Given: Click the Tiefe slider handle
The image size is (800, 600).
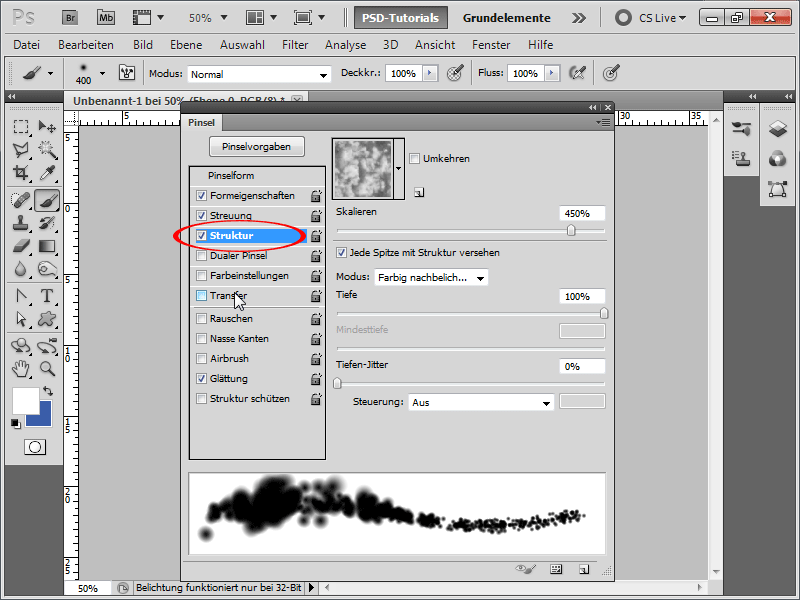Looking at the screenshot, I should tap(604, 313).
